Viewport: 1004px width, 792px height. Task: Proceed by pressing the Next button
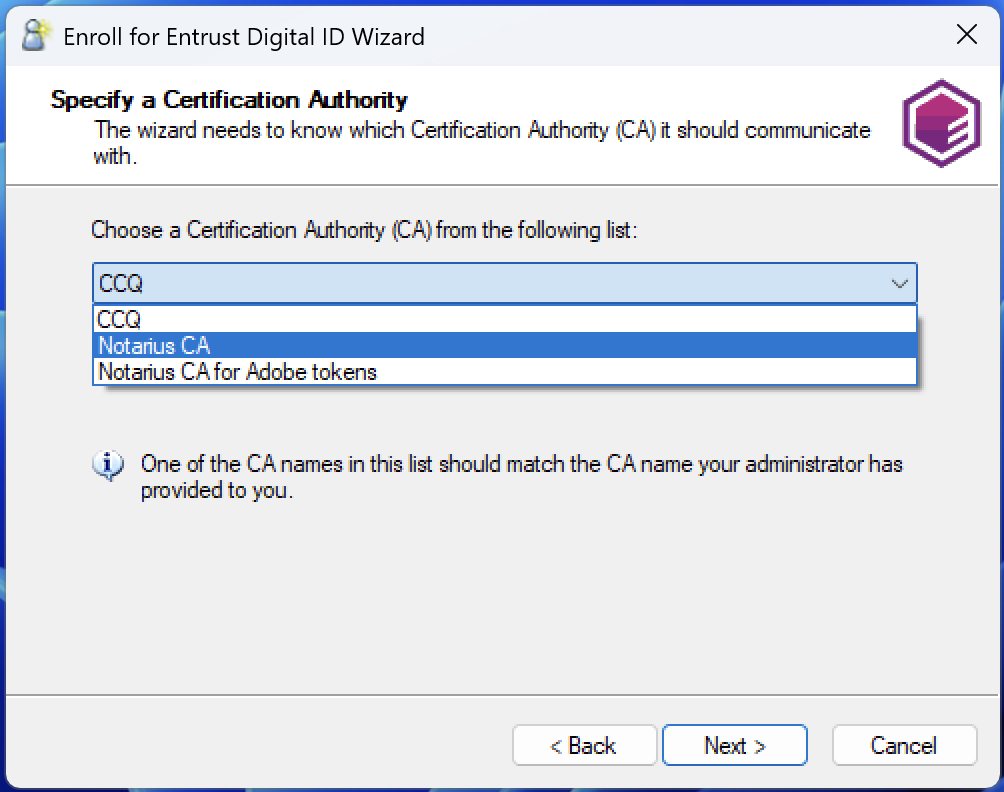pos(734,746)
